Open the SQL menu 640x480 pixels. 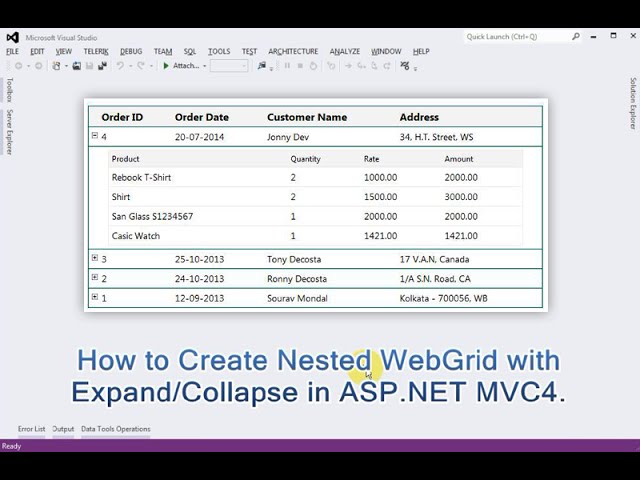(190, 51)
